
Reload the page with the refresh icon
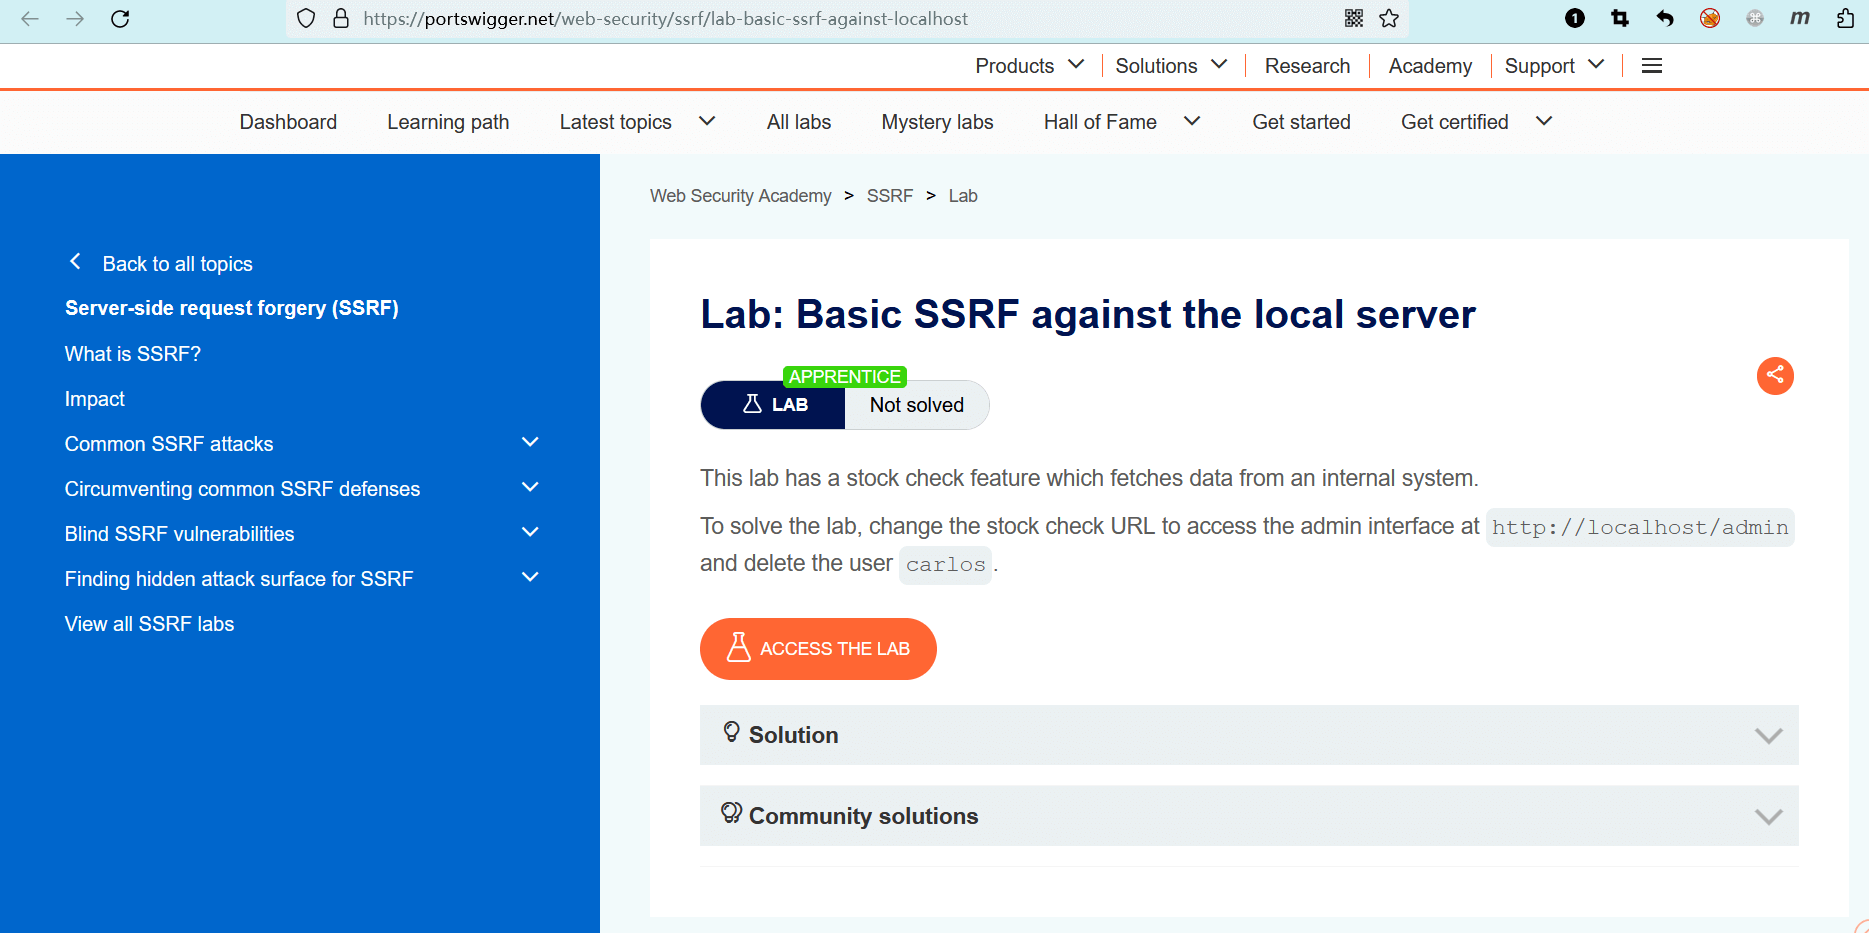tap(120, 19)
